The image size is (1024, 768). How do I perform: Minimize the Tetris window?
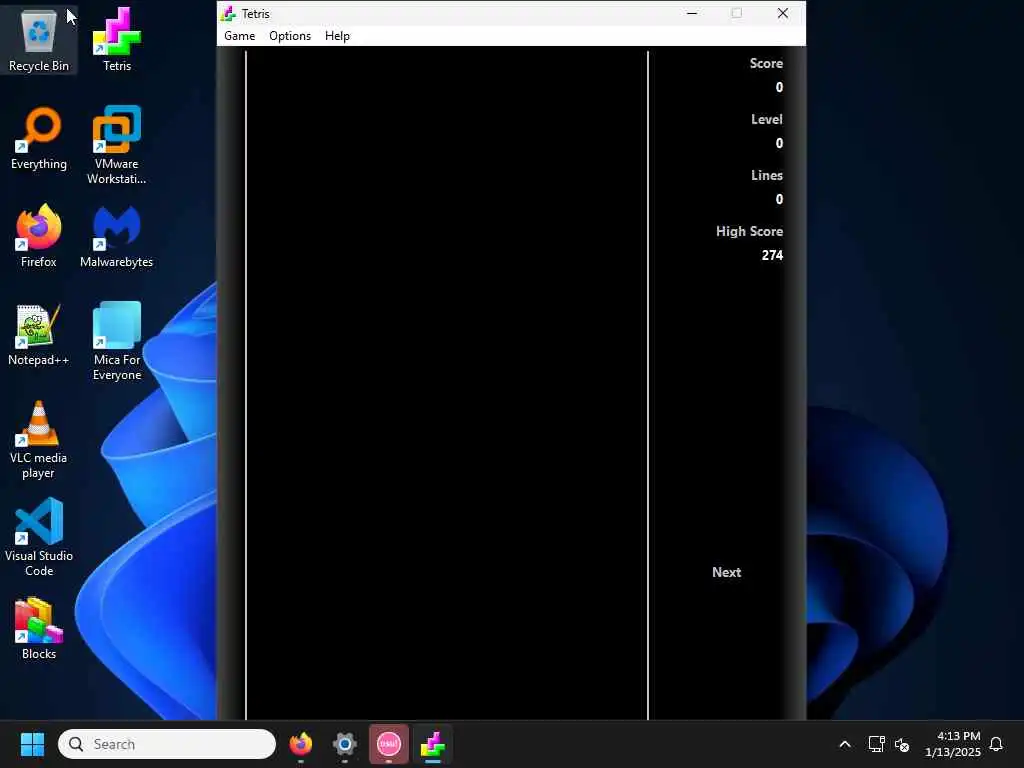[x=692, y=13]
